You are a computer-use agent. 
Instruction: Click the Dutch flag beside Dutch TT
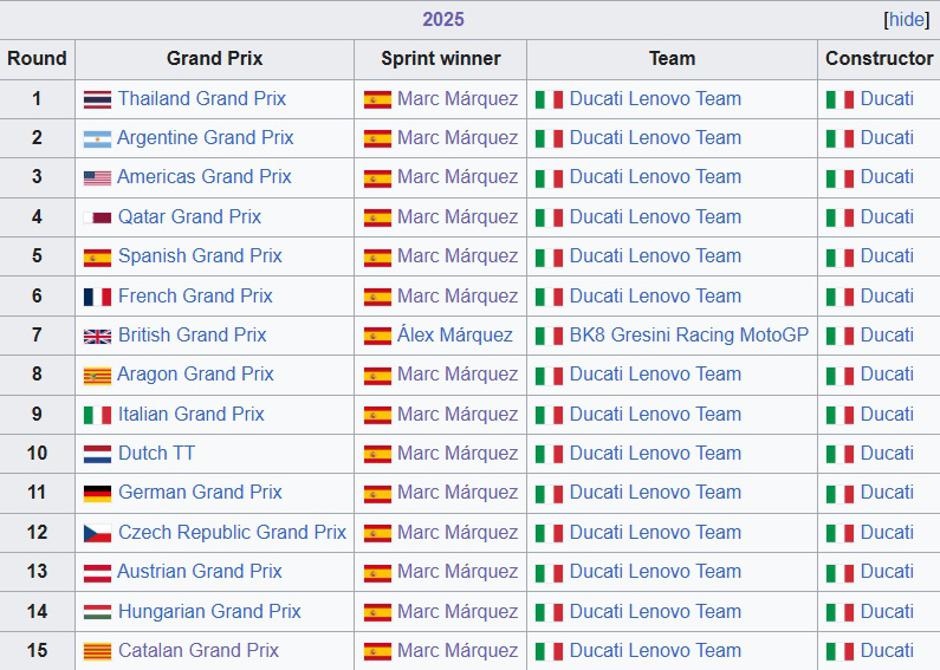[97, 454]
